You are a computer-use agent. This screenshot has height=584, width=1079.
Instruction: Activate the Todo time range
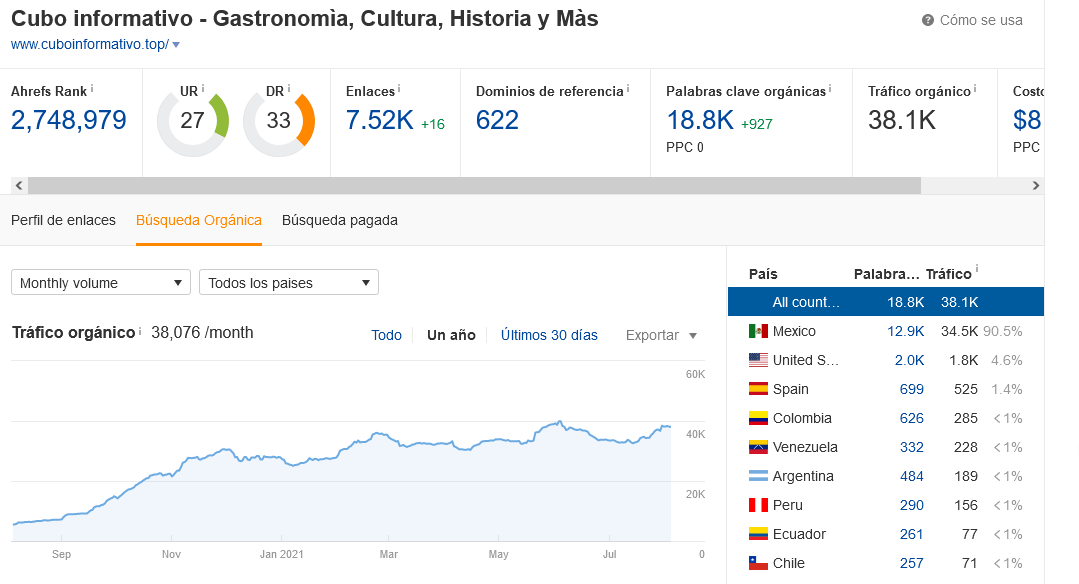(386, 335)
